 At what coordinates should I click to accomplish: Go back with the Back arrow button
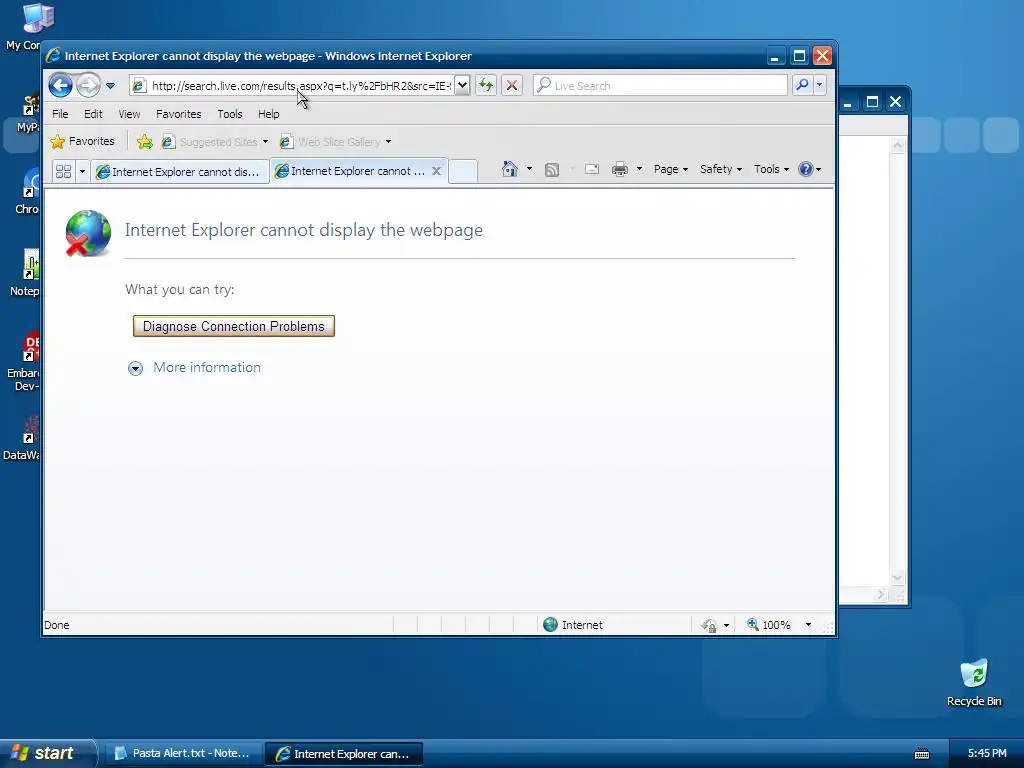[x=61, y=86]
